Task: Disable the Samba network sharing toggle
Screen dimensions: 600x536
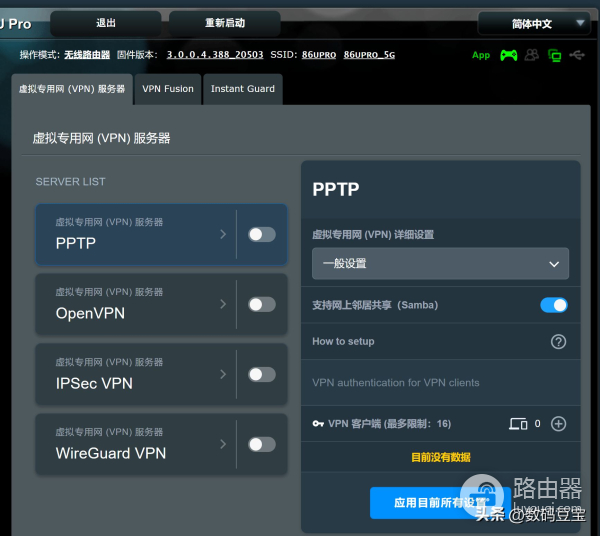Action: 554,305
